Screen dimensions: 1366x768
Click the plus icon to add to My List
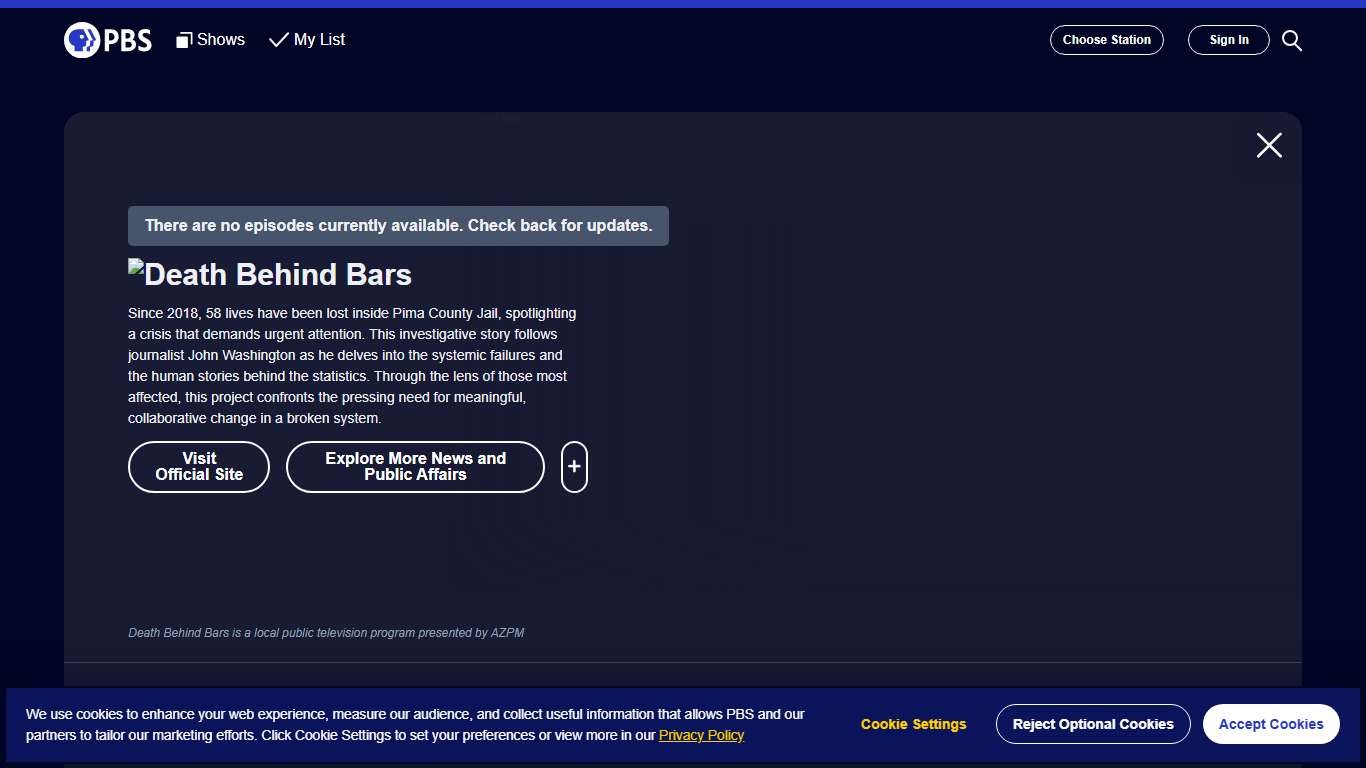(x=574, y=467)
